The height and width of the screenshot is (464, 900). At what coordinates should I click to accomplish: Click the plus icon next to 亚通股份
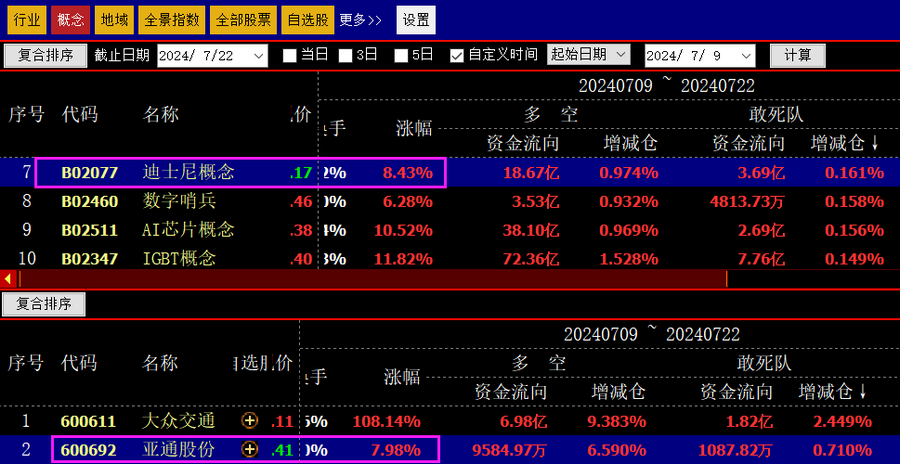(x=250, y=450)
